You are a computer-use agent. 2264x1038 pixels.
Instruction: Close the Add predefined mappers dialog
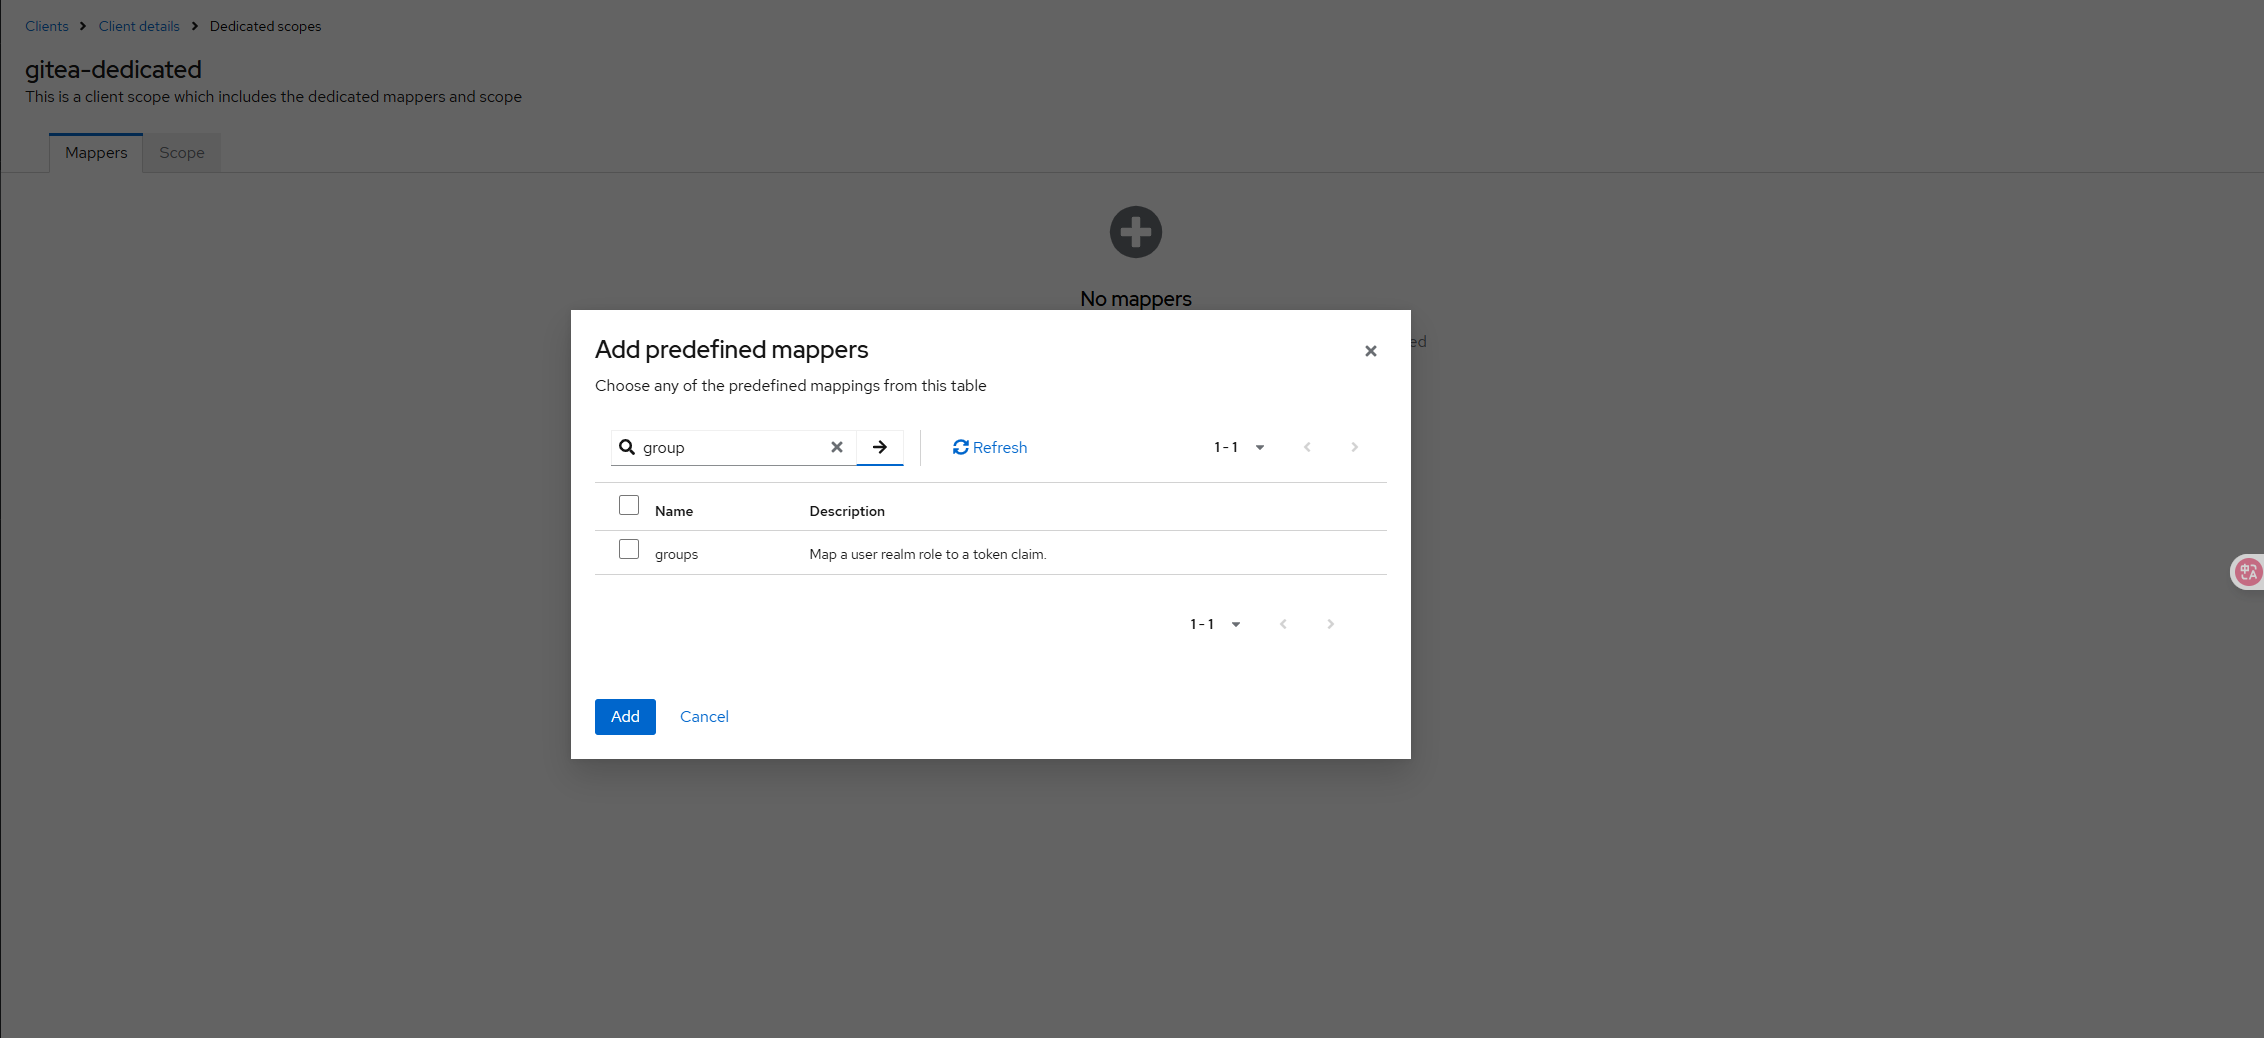[x=1371, y=351]
